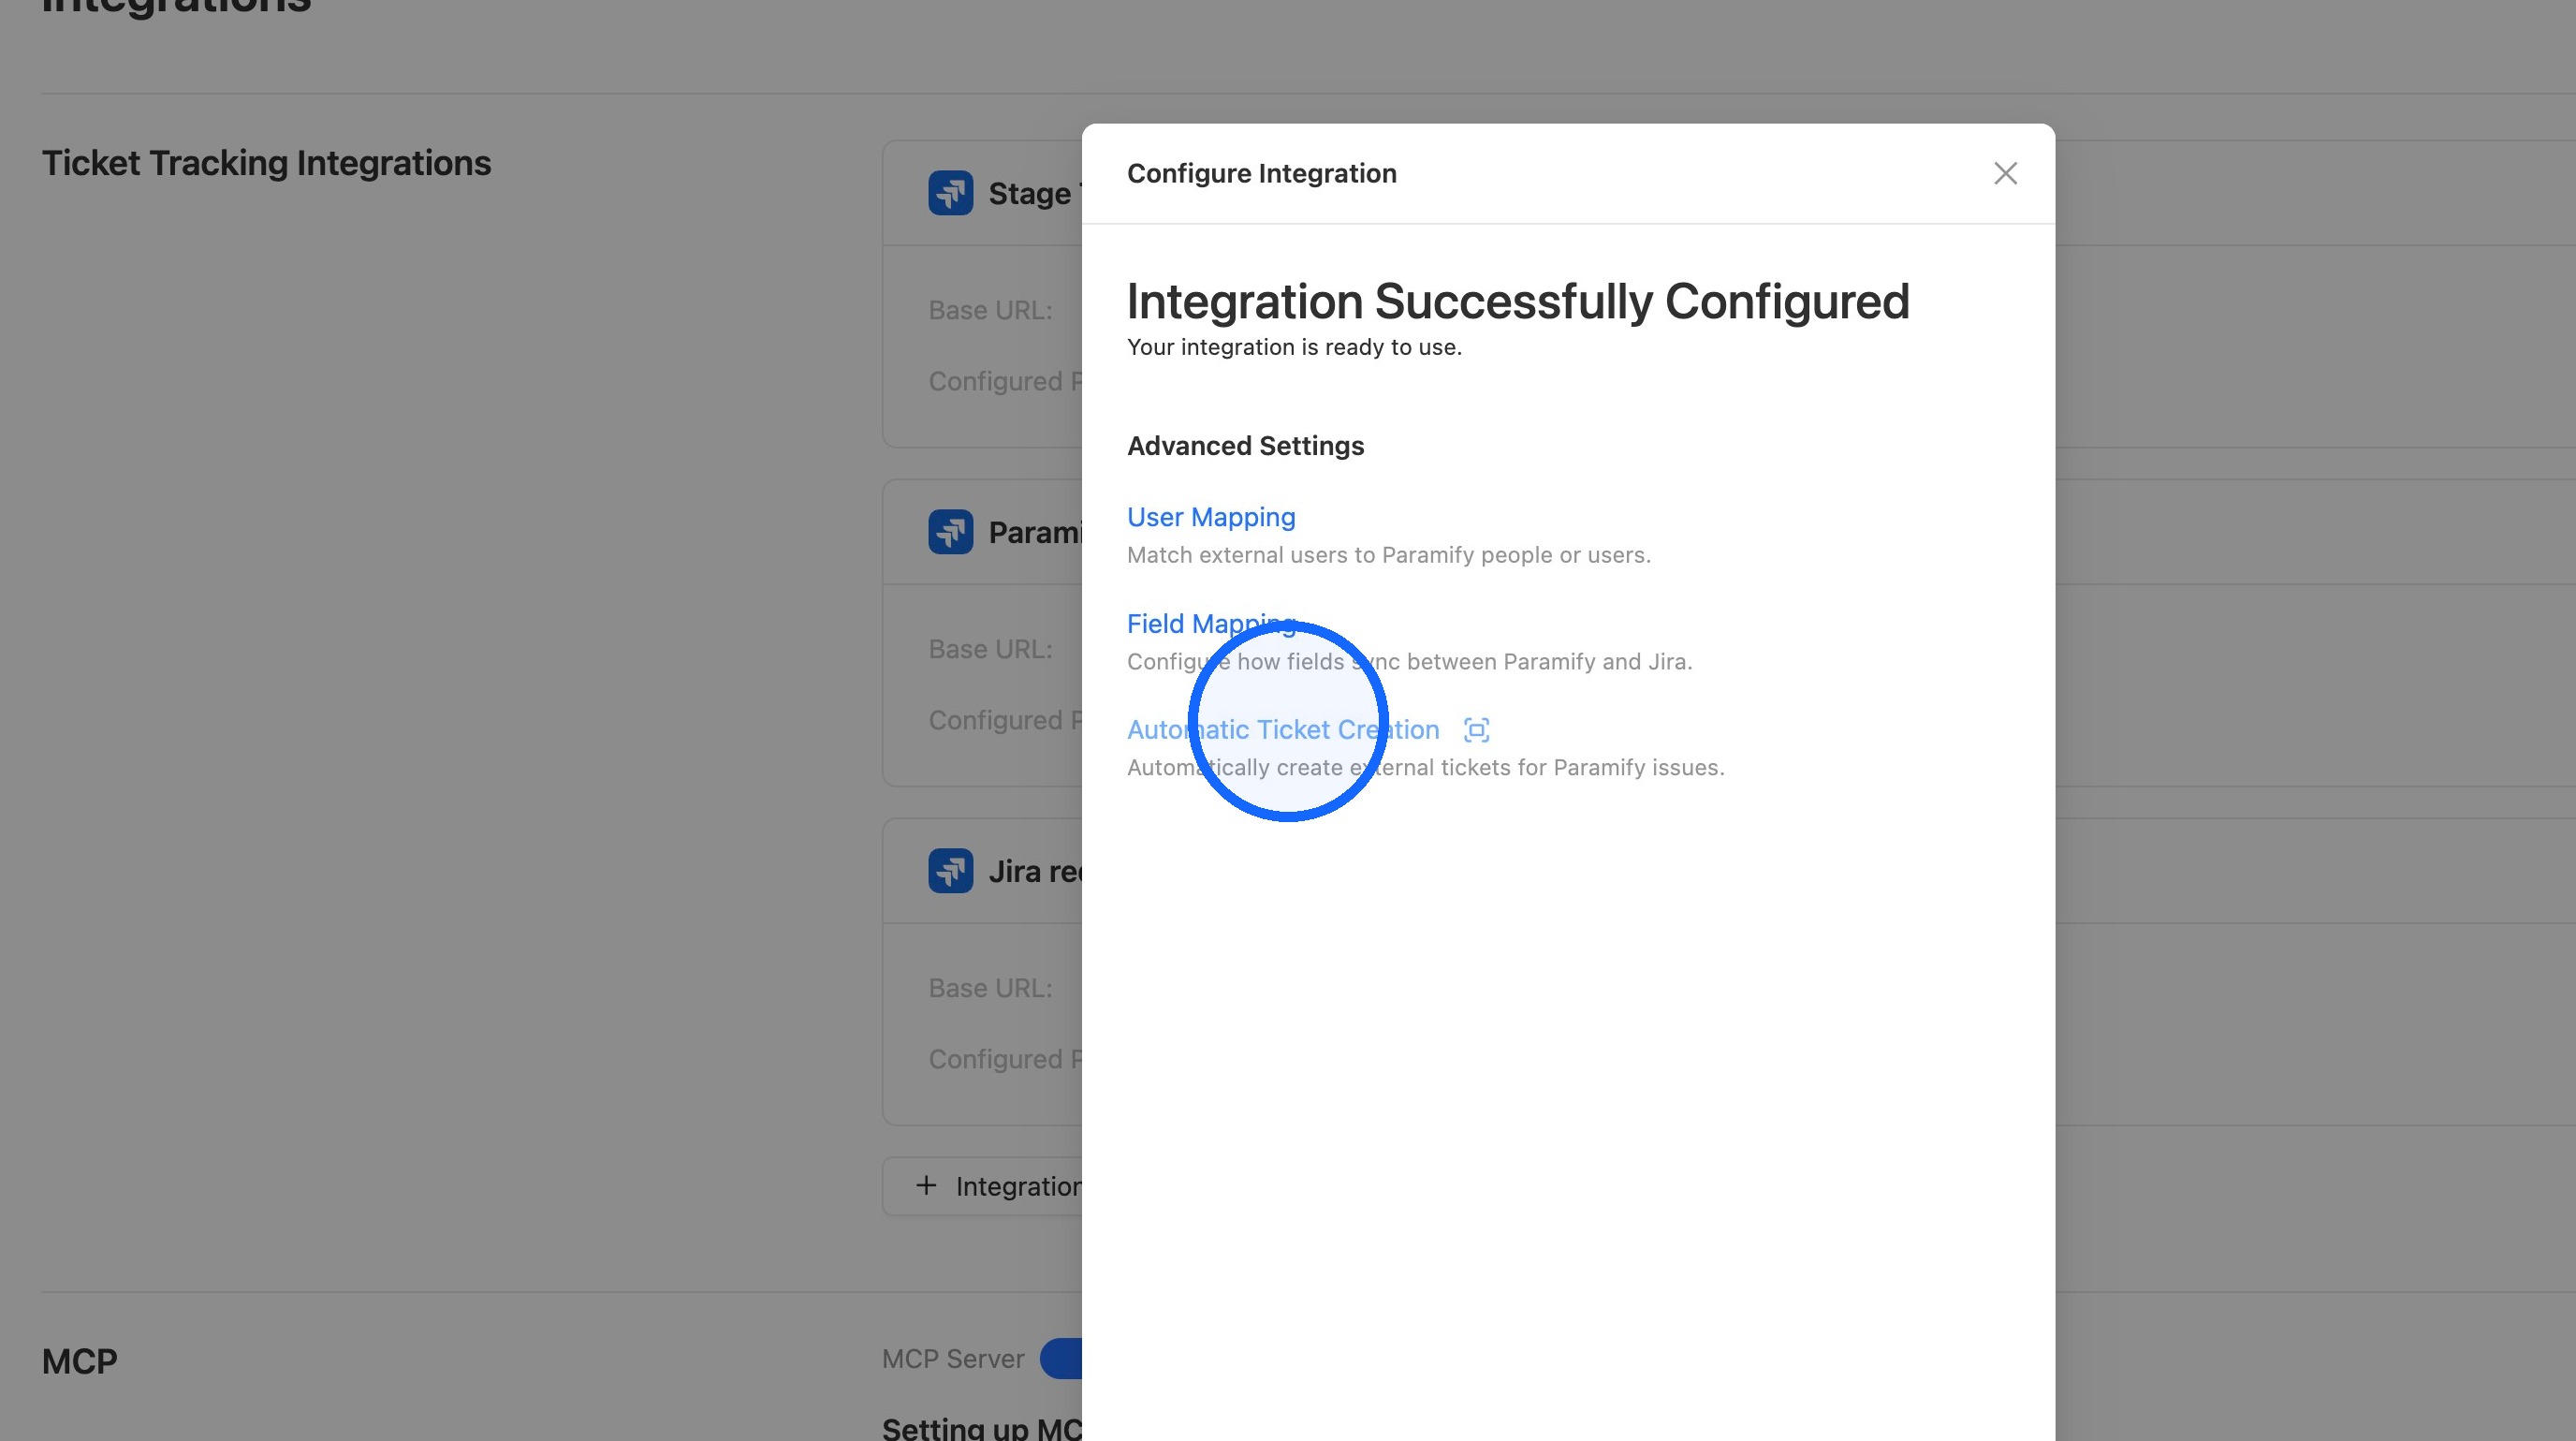The height and width of the screenshot is (1441, 2576).
Task: Open the User Mapping settings link
Action: [x=1211, y=517]
